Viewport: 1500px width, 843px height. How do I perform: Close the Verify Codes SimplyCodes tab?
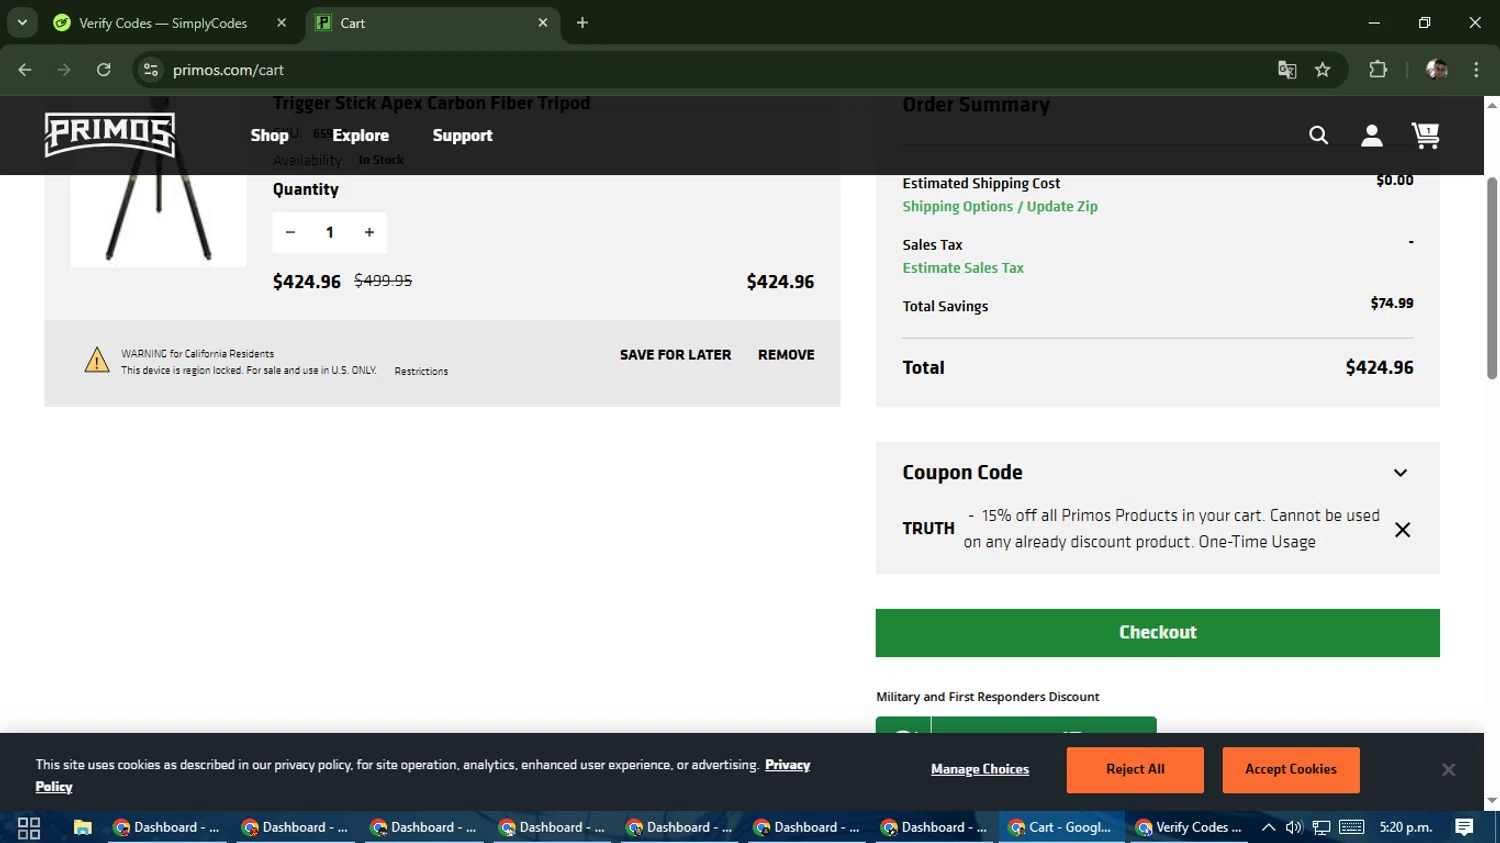pos(281,22)
